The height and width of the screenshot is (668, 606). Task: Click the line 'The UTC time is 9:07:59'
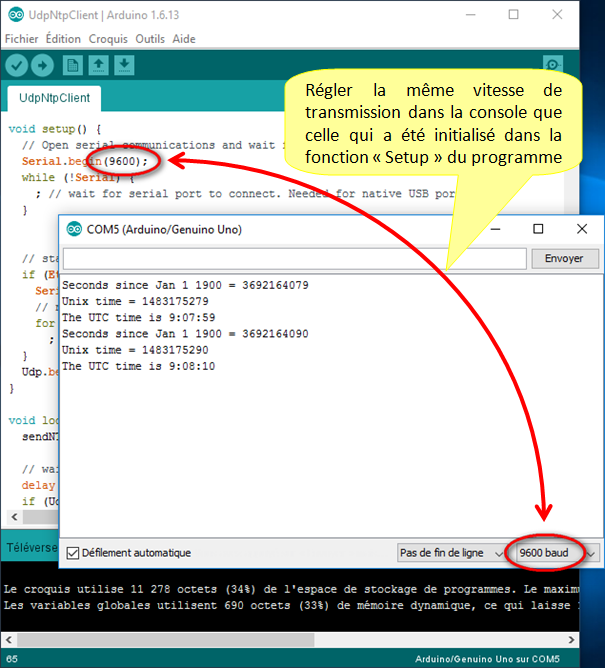coord(139,318)
